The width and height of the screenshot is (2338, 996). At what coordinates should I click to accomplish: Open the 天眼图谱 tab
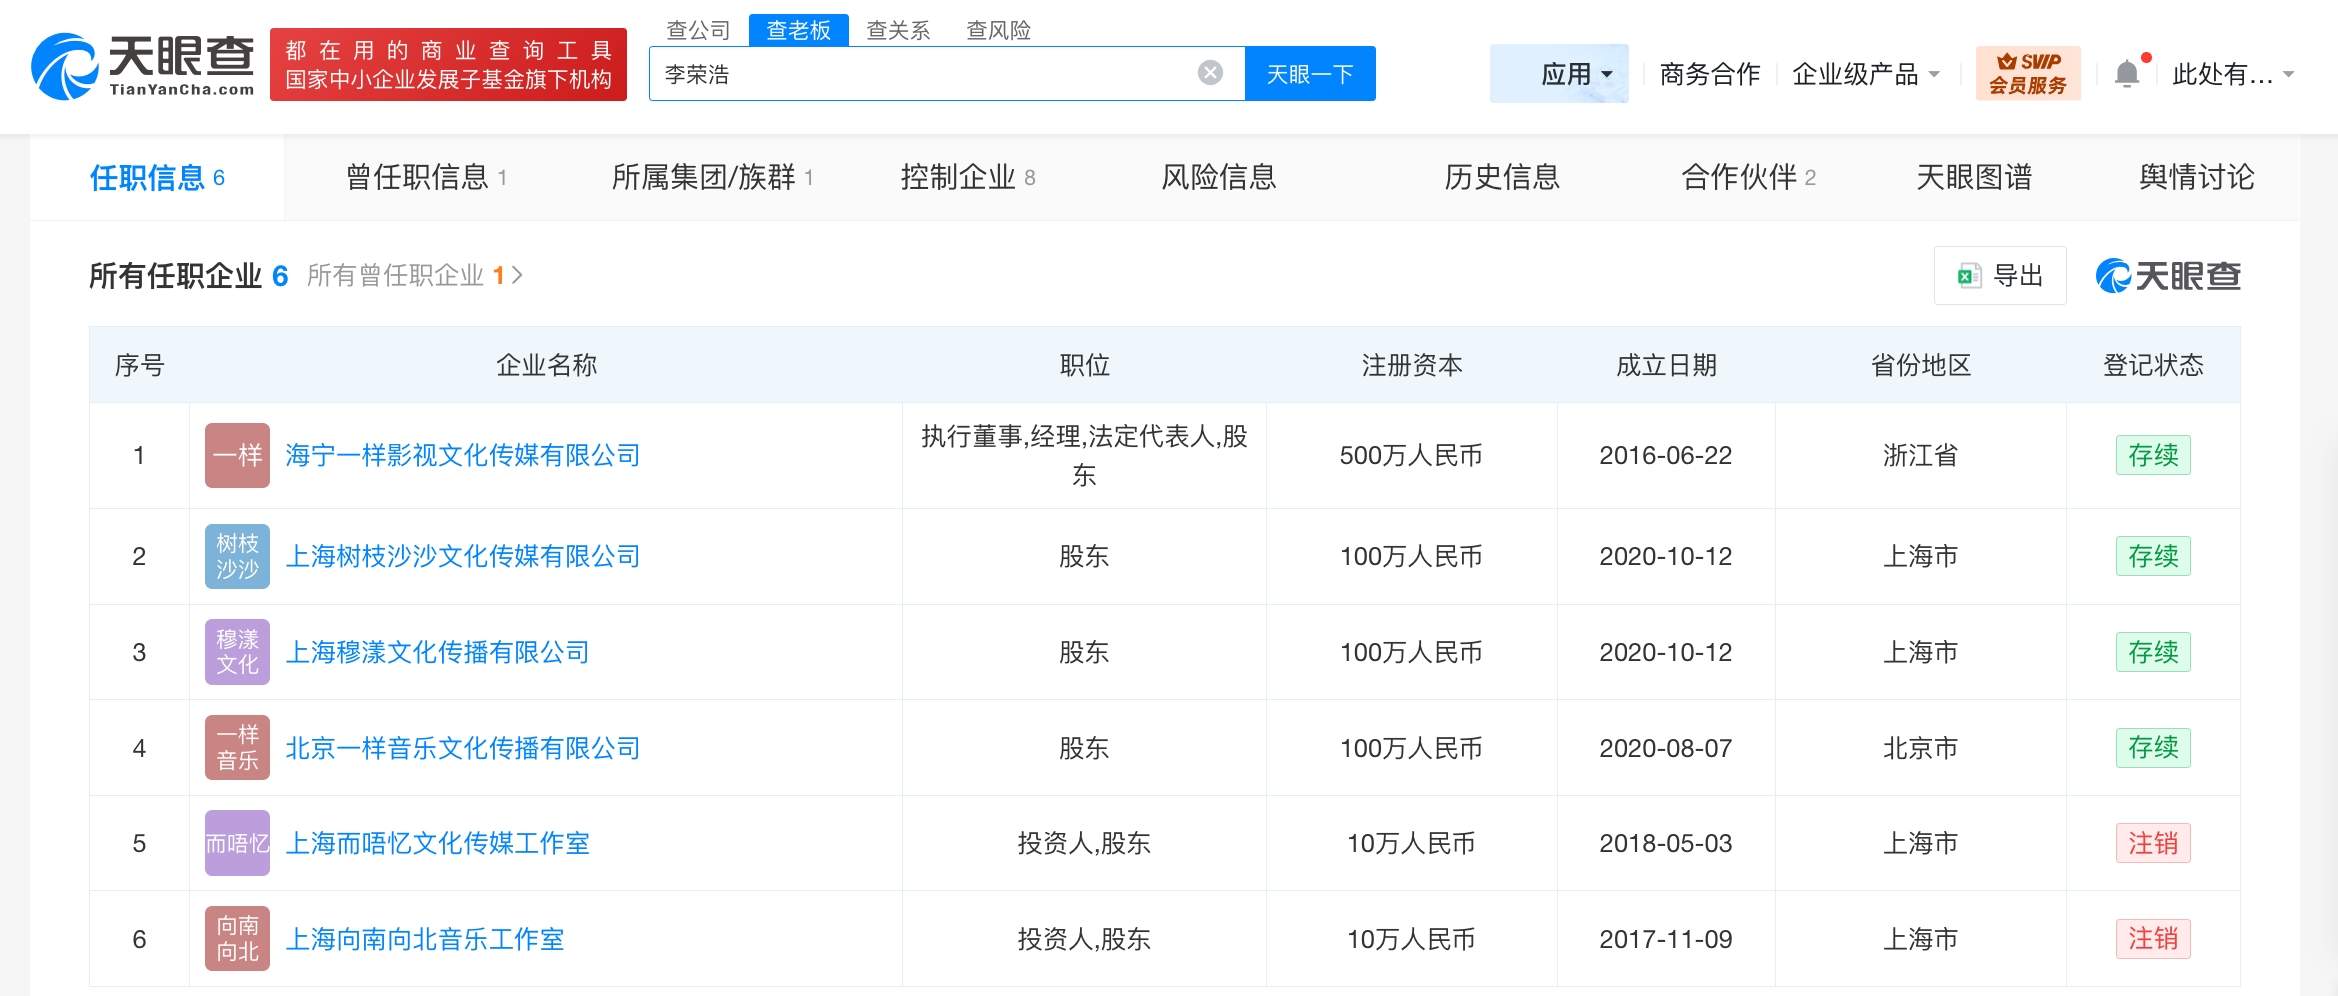point(1973,178)
